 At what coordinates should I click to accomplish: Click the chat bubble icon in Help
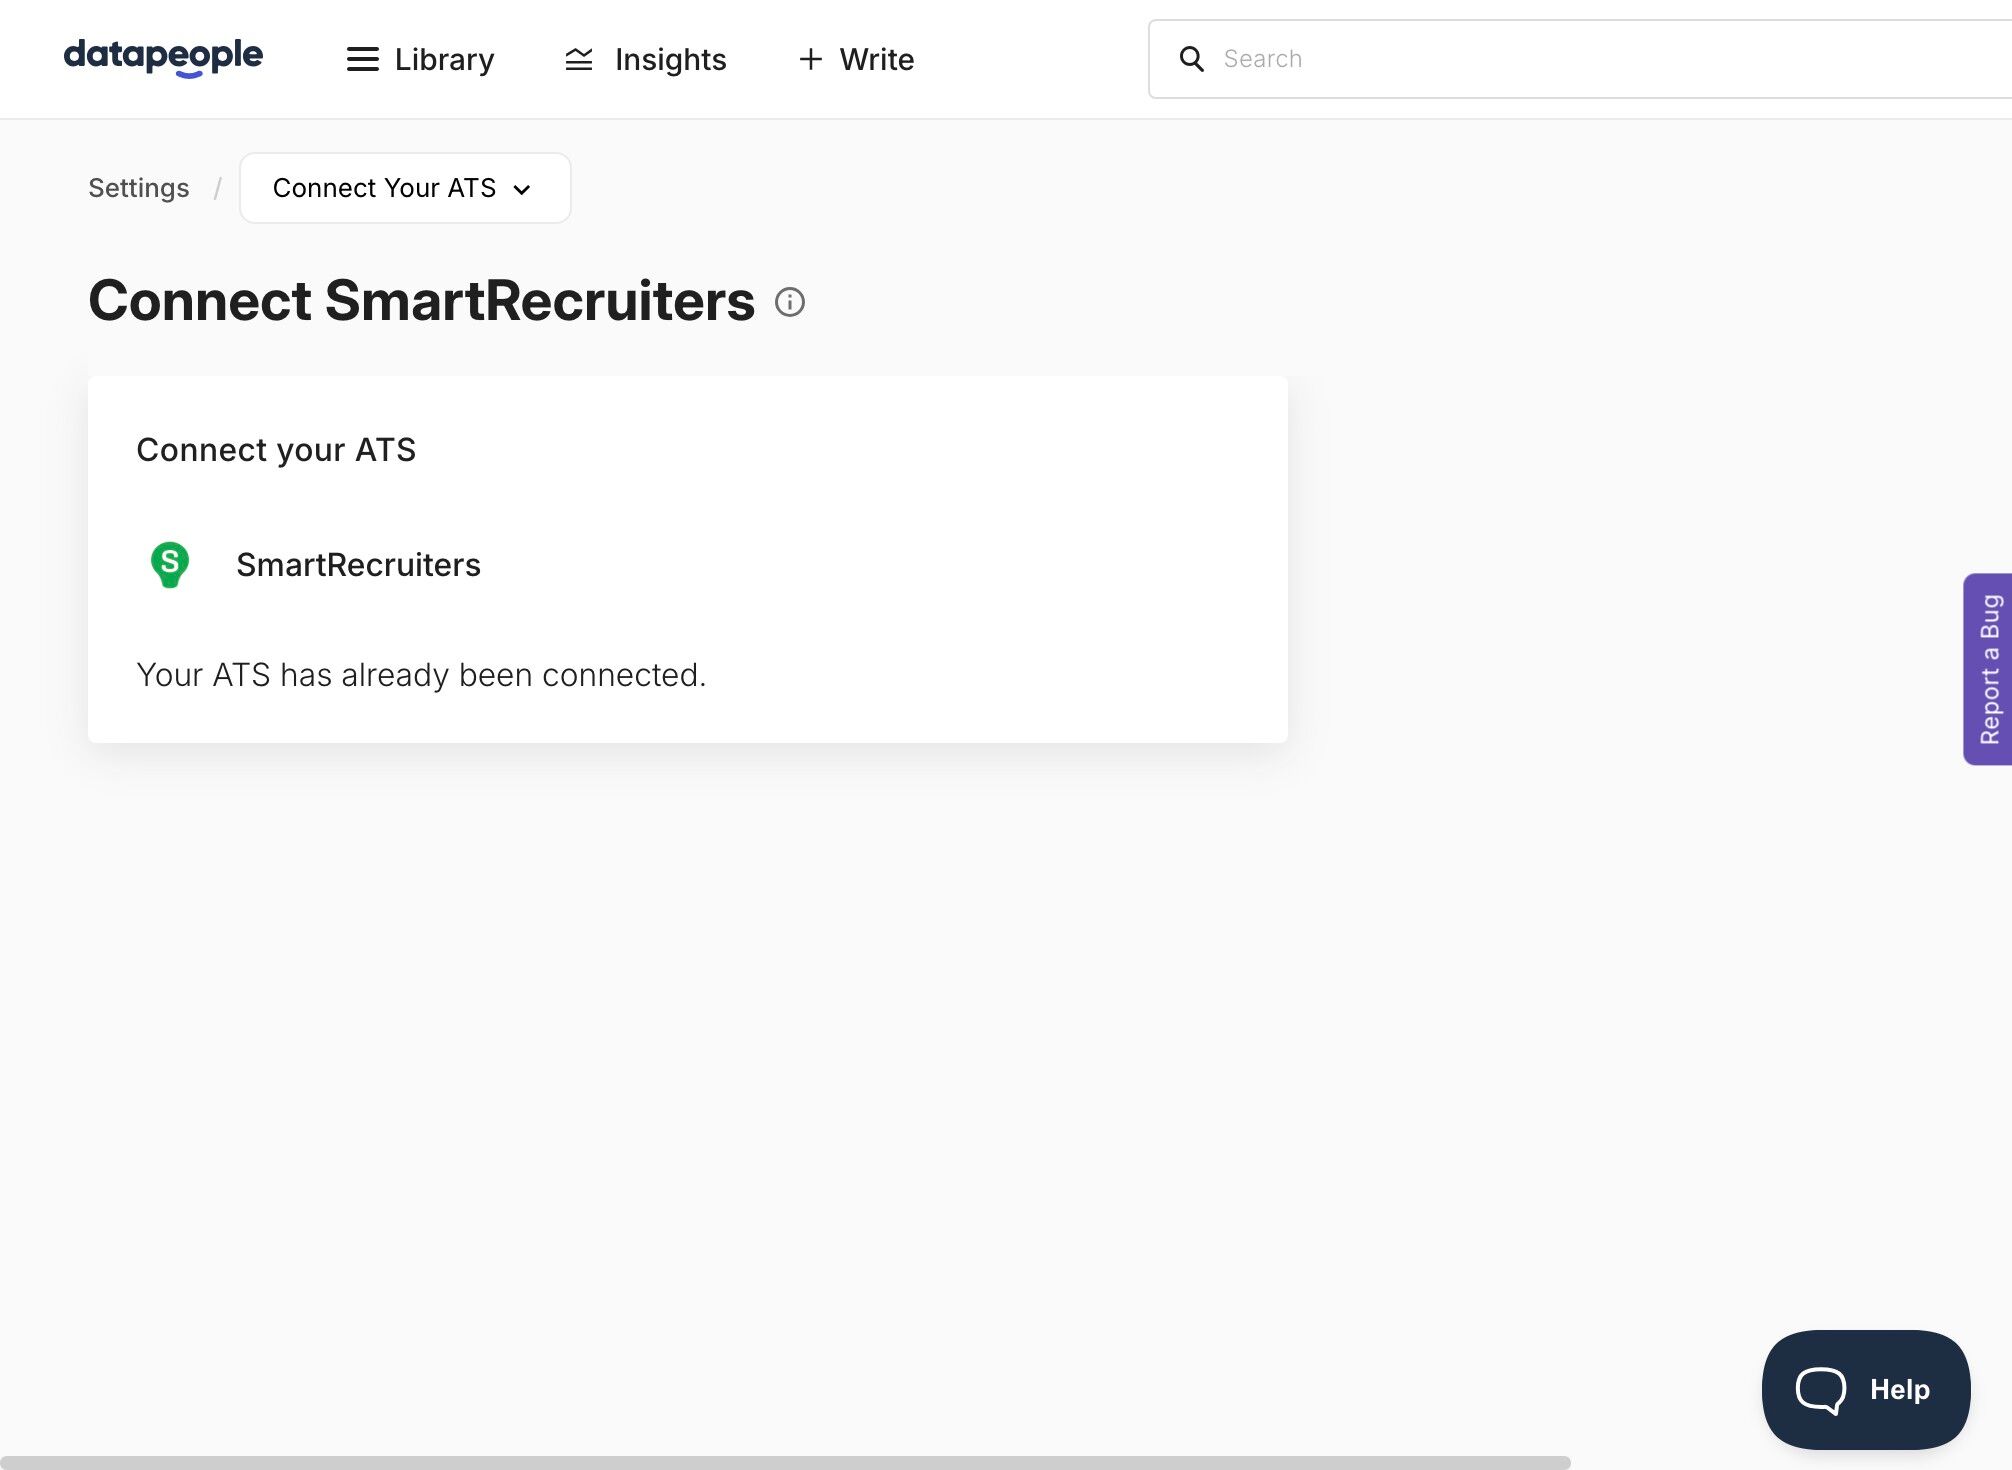pyautogui.click(x=1821, y=1389)
